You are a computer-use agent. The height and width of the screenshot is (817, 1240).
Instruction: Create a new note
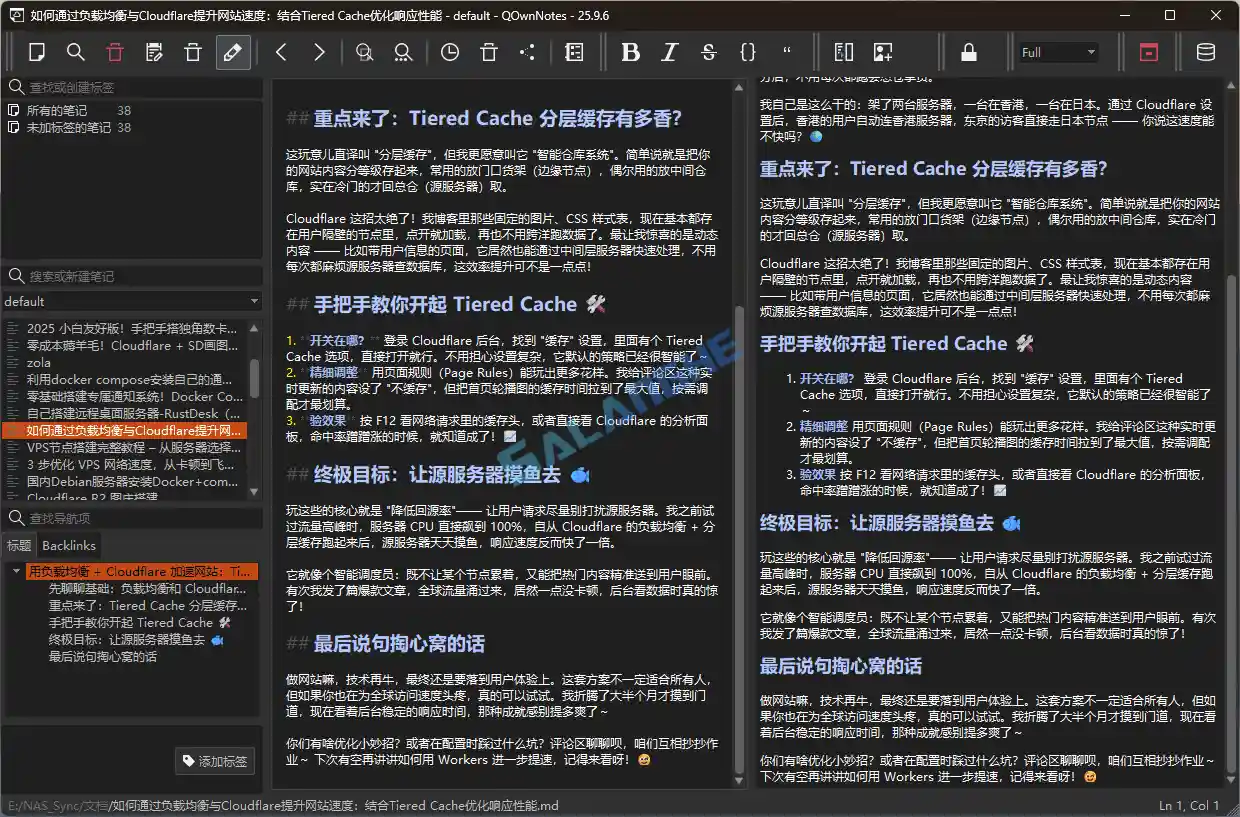coord(36,51)
